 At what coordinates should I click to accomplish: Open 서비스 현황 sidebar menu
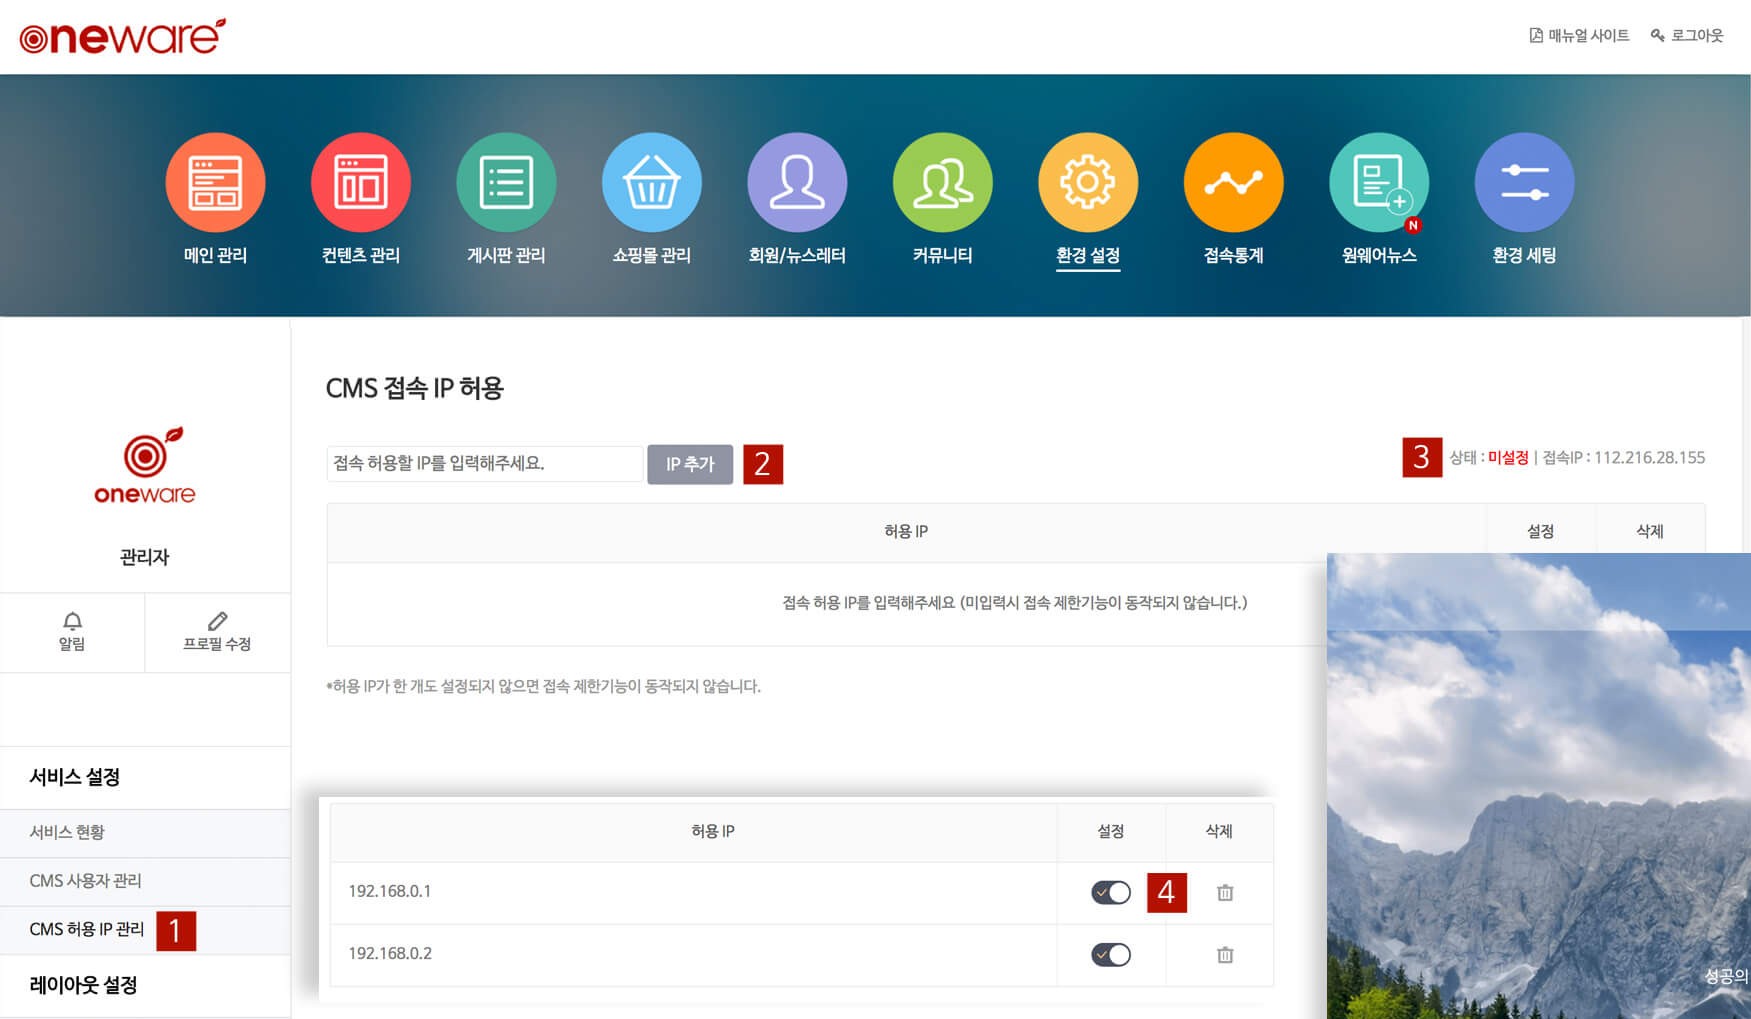pos(145,832)
